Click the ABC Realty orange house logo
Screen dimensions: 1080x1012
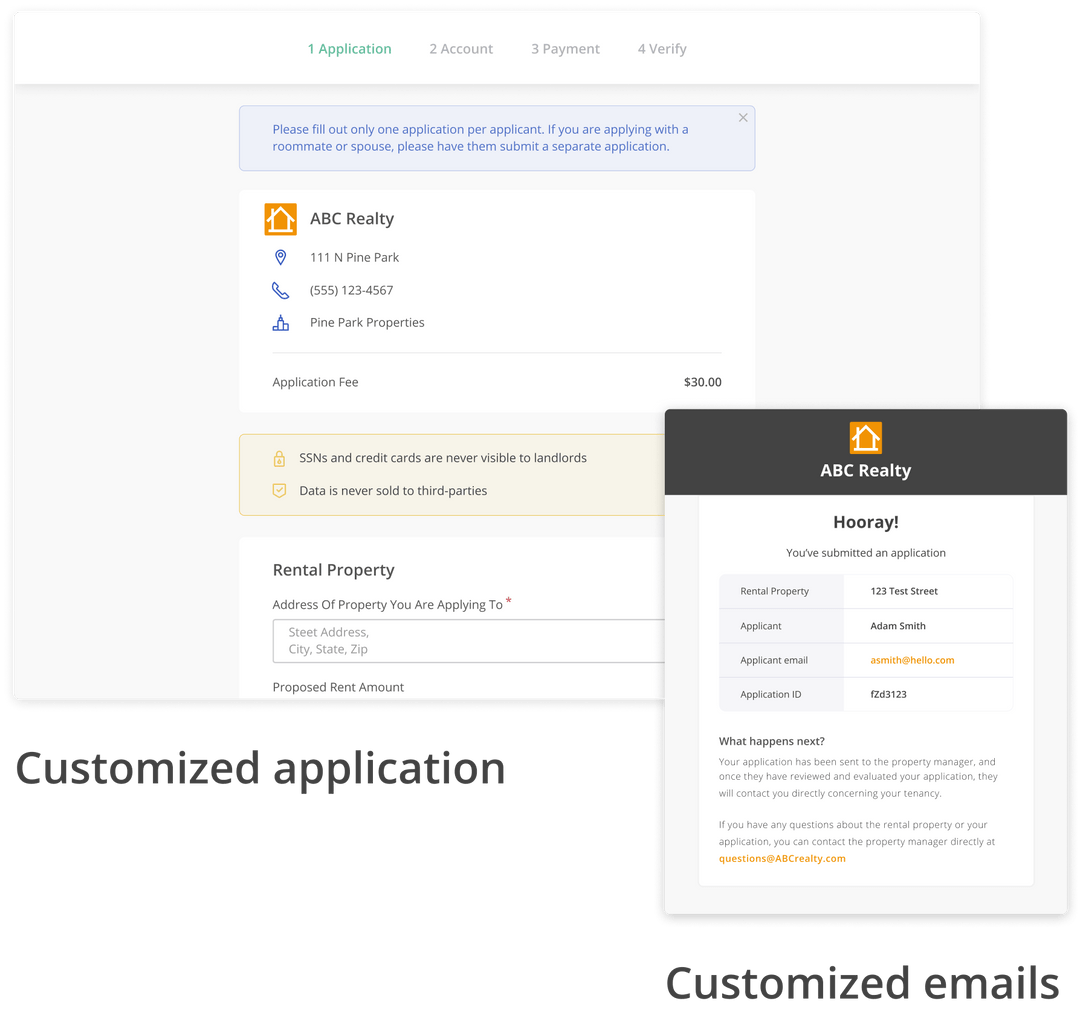coord(280,219)
